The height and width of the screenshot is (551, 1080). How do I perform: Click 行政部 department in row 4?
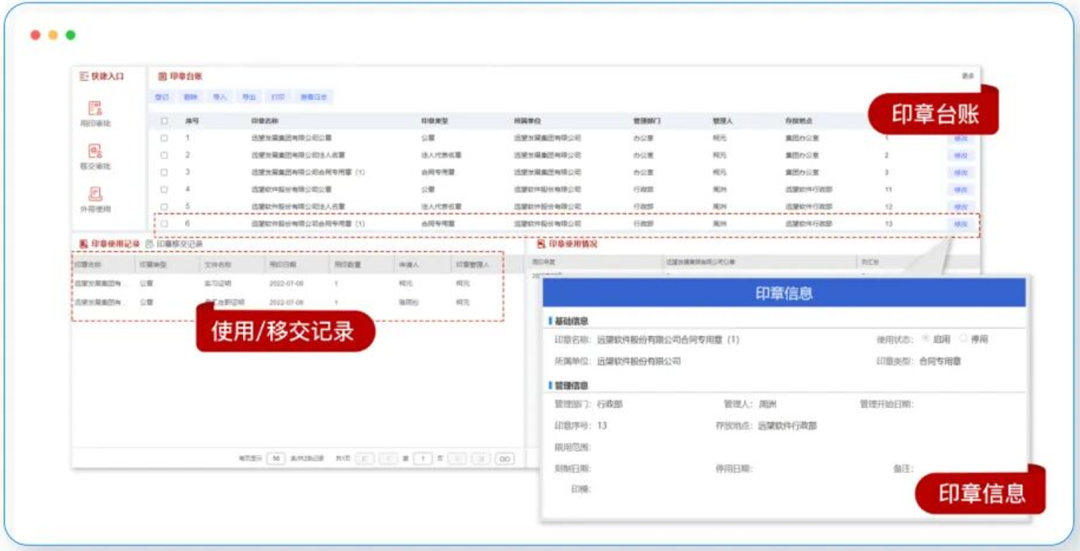pyautogui.click(x=643, y=189)
